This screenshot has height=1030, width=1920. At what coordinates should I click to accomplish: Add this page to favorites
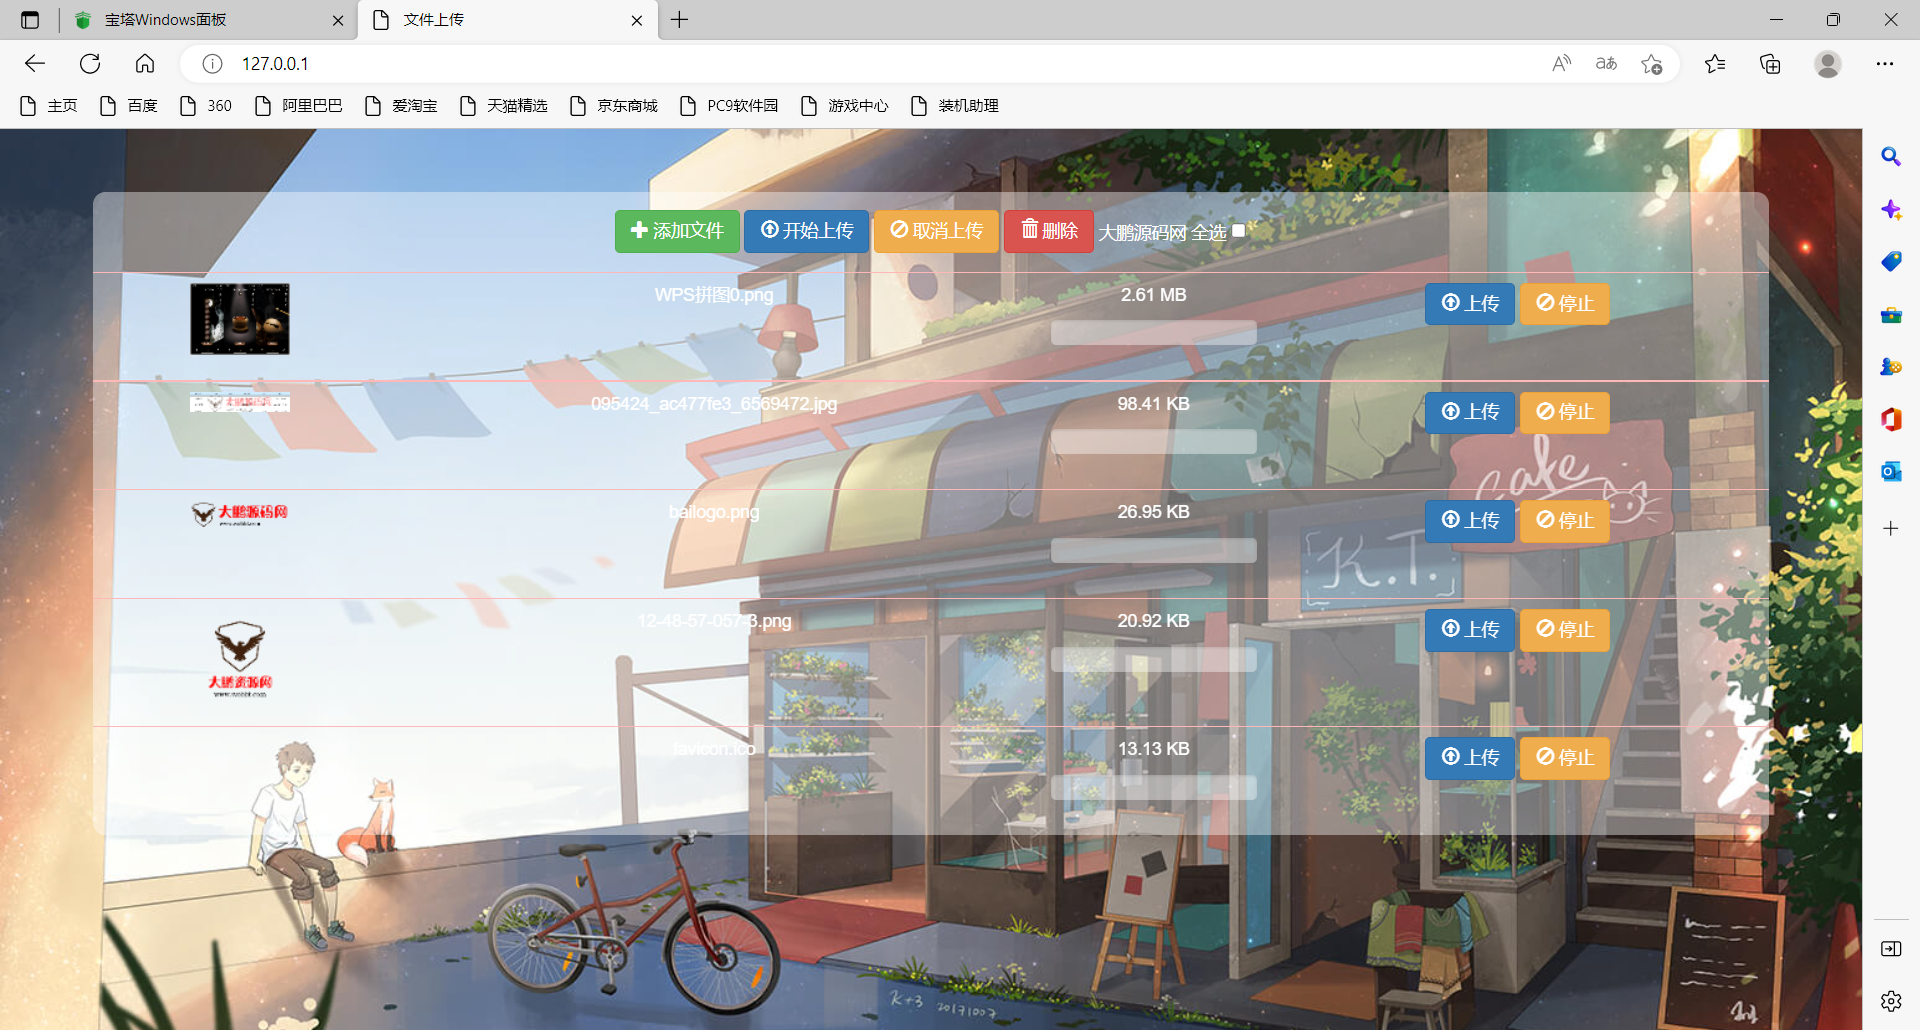point(1651,64)
